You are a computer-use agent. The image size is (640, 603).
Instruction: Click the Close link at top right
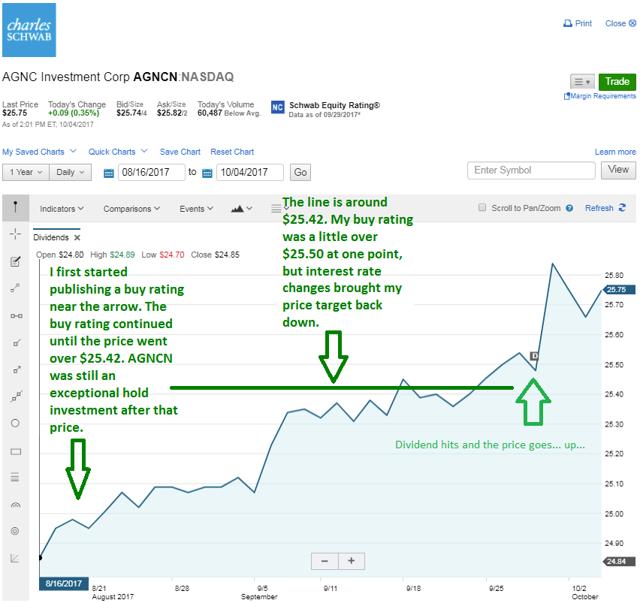[x=620, y=23]
